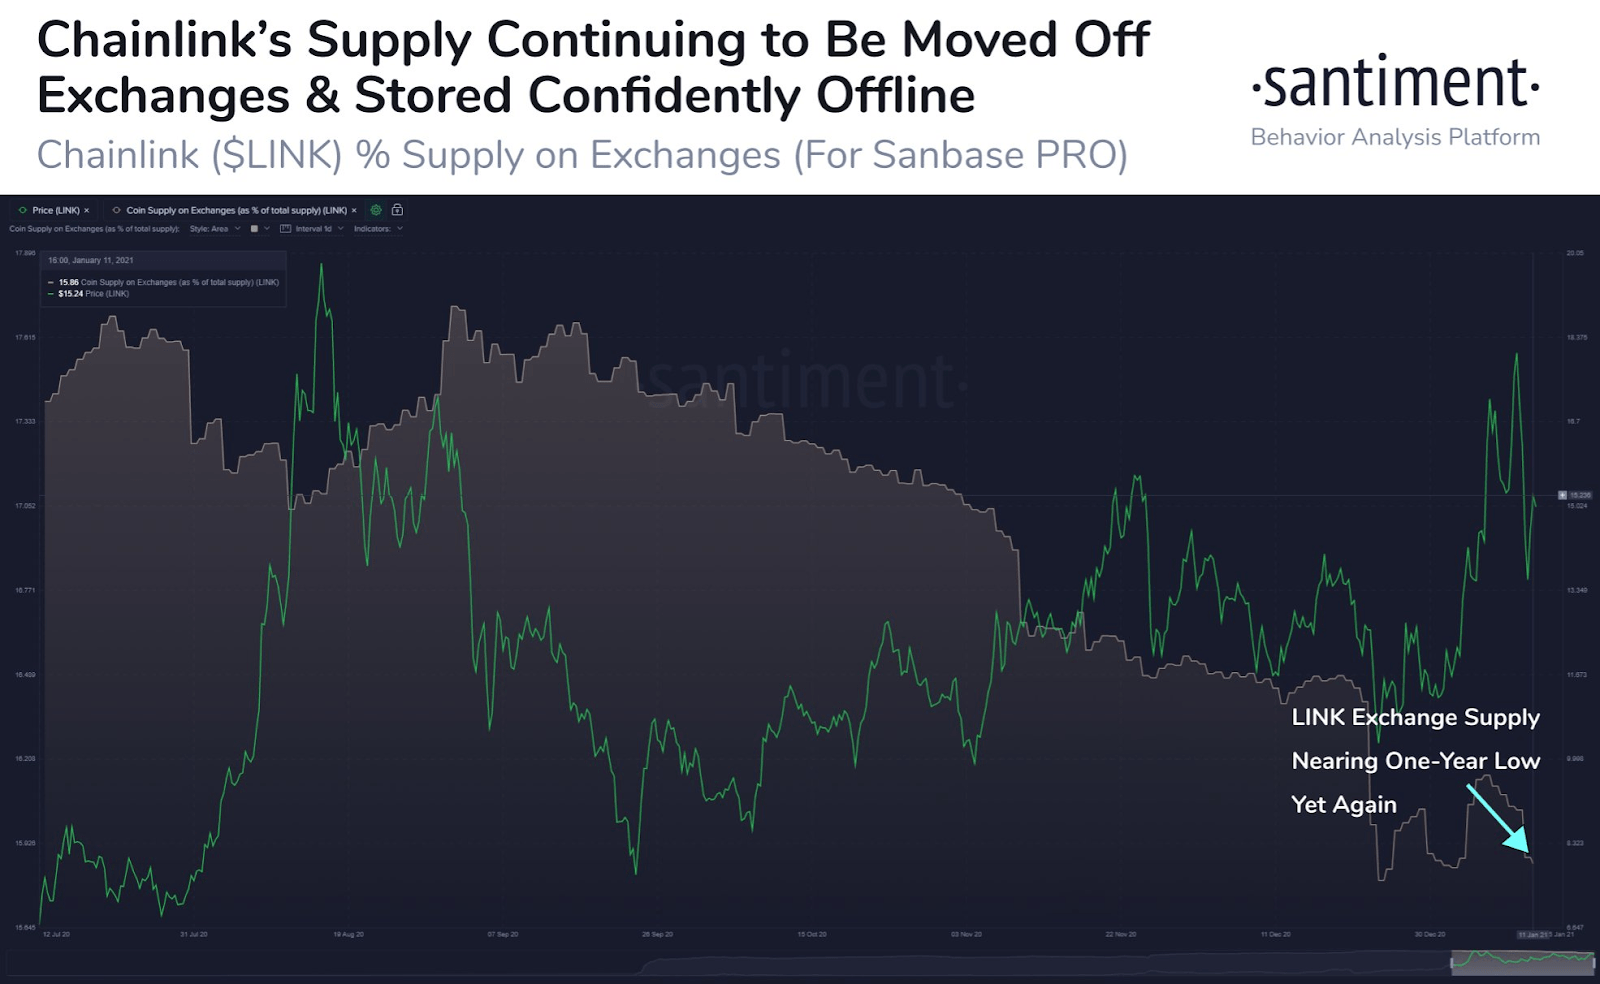Click the santiment logo

click(x=1395, y=84)
